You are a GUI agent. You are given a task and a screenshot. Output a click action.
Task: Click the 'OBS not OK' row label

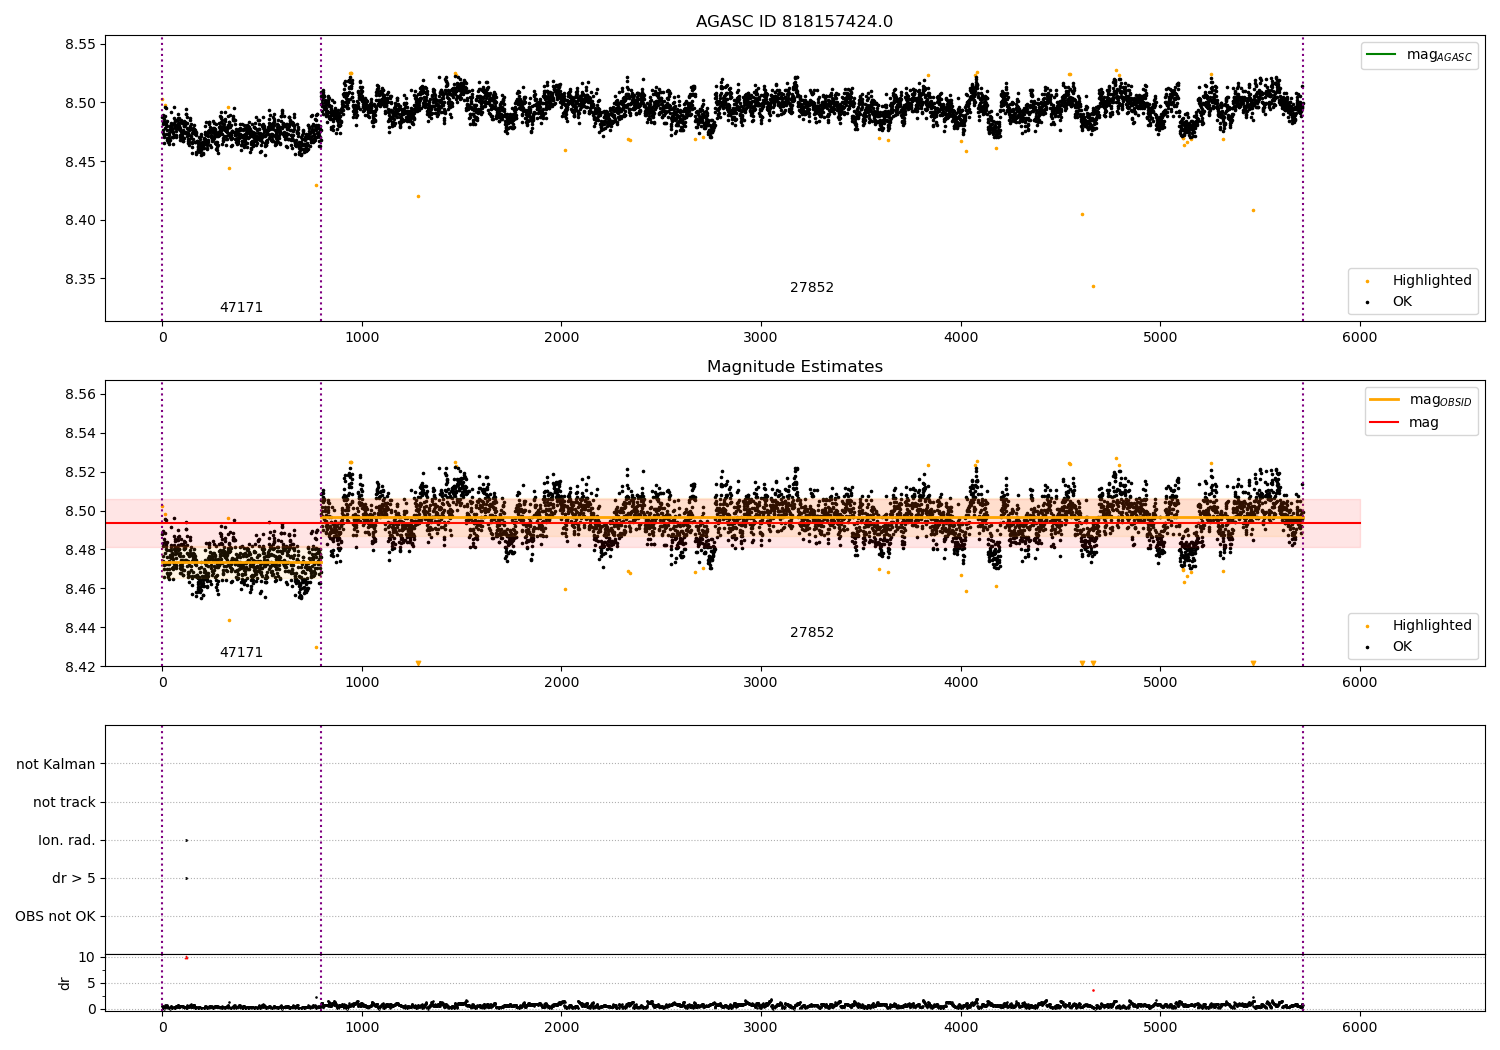point(55,917)
